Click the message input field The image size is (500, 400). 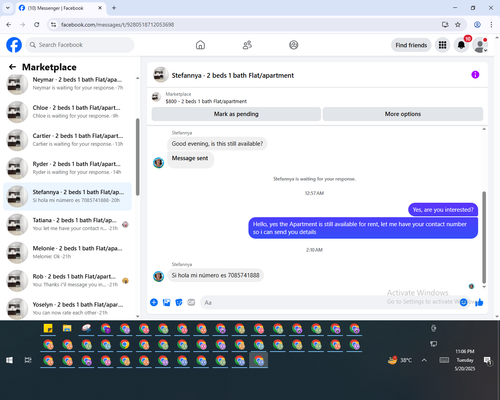click(x=330, y=303)
